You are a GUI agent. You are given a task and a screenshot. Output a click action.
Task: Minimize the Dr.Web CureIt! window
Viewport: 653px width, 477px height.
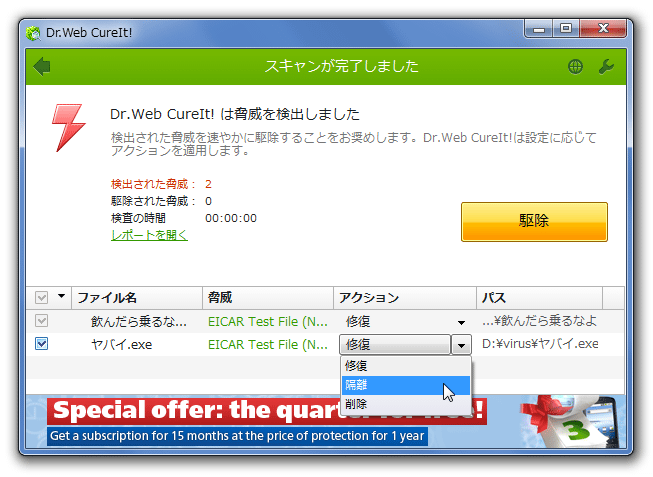[539, 29]
